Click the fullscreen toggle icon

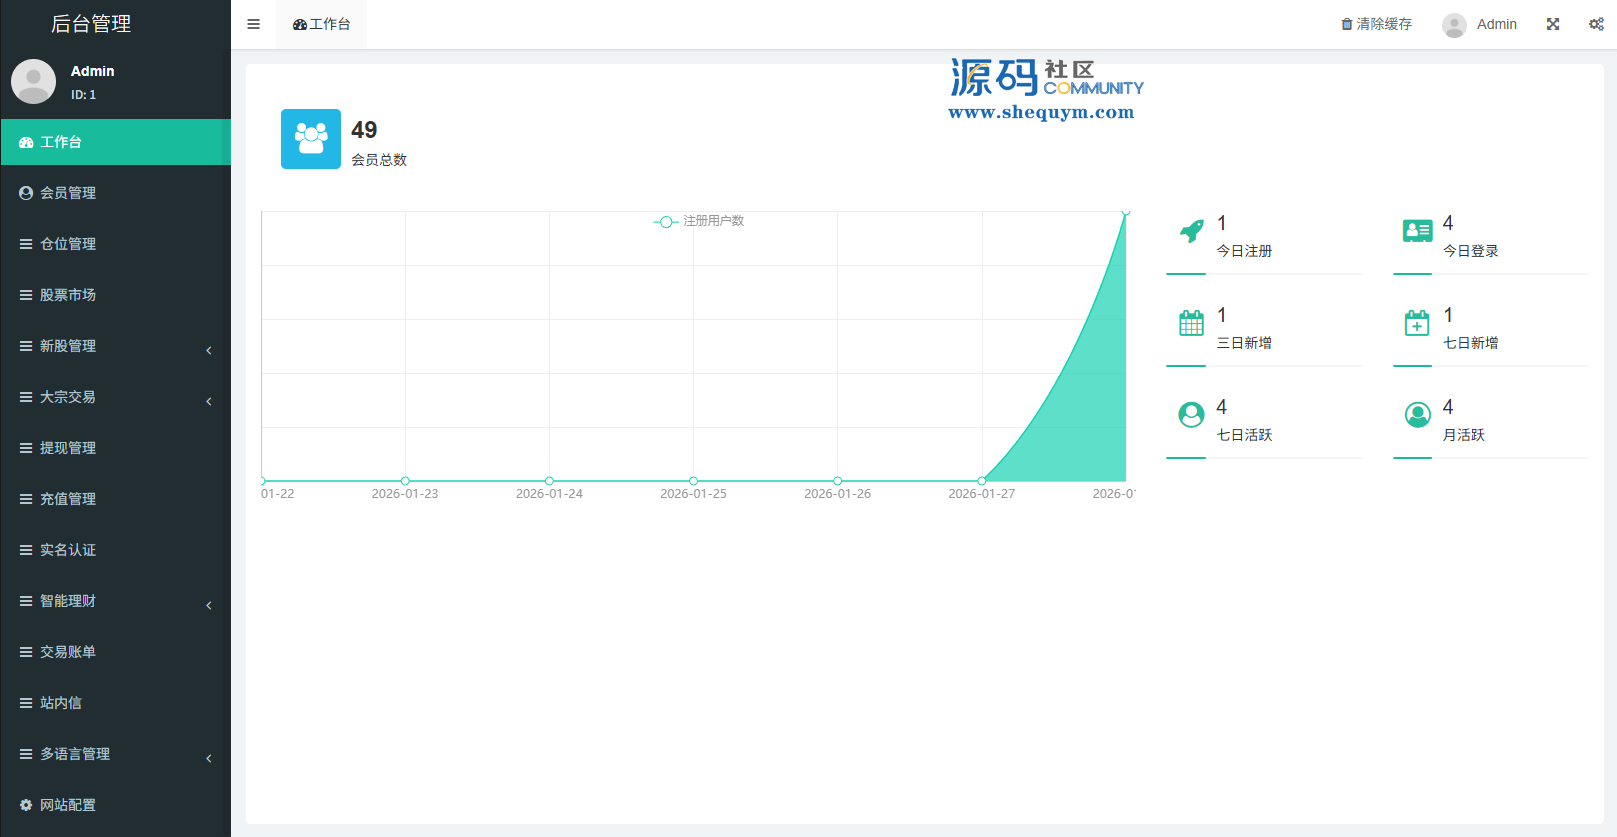pyautogui.click(x=1553, y=24)
